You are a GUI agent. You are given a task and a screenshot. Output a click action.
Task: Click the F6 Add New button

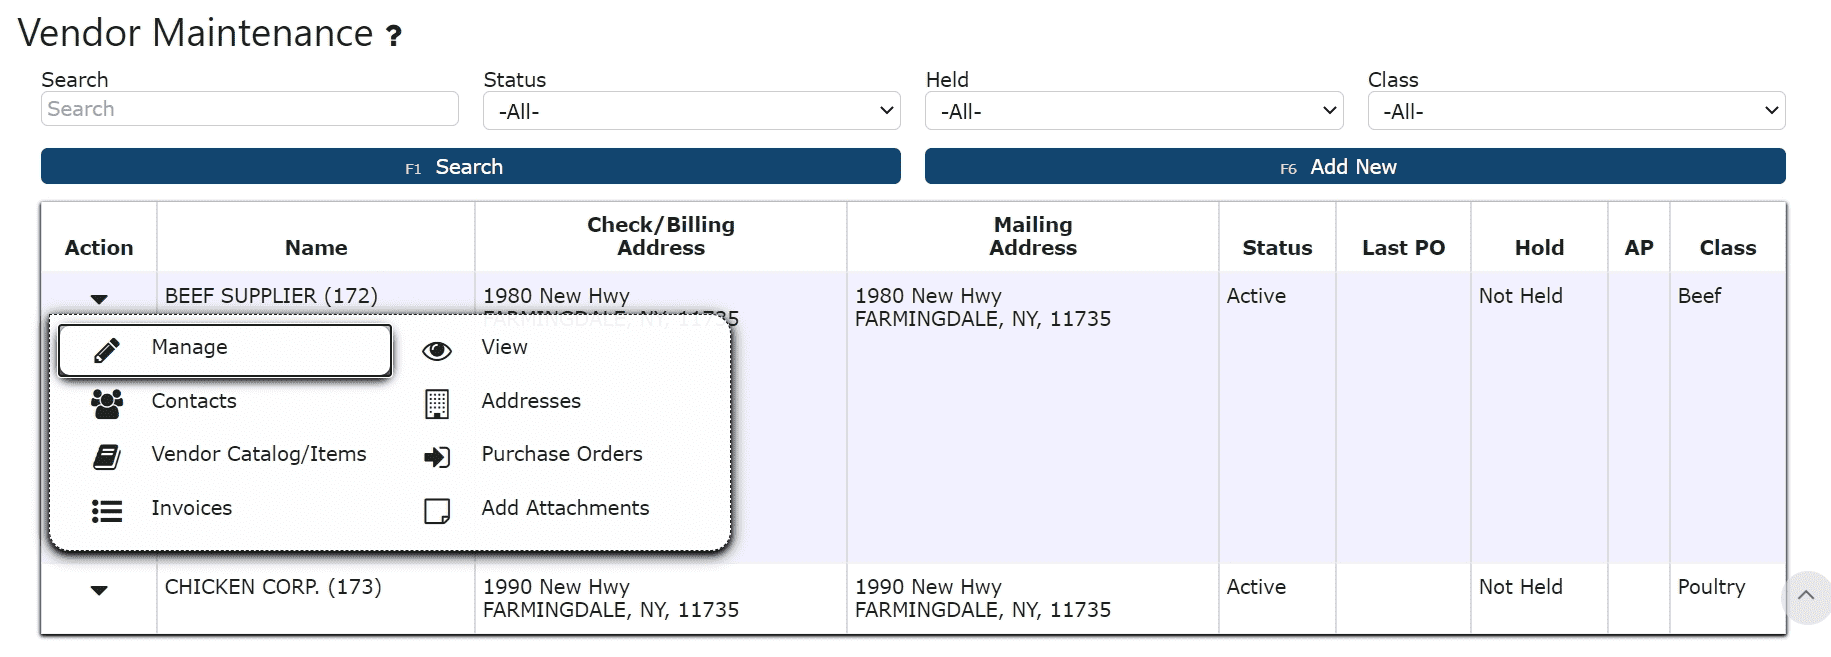(1355, 166)
